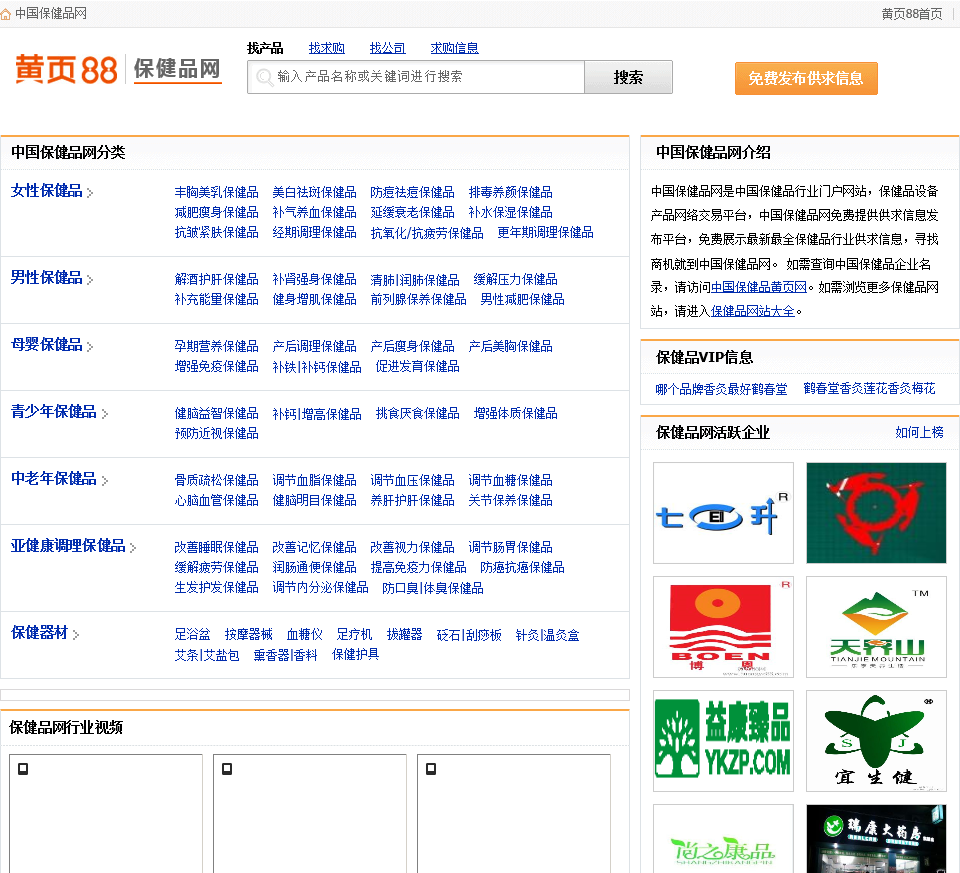Open the 益康臻品 YKZP.COM logo
The height and width of the screenshot is (873, 960).
click(x=723, y=741)
